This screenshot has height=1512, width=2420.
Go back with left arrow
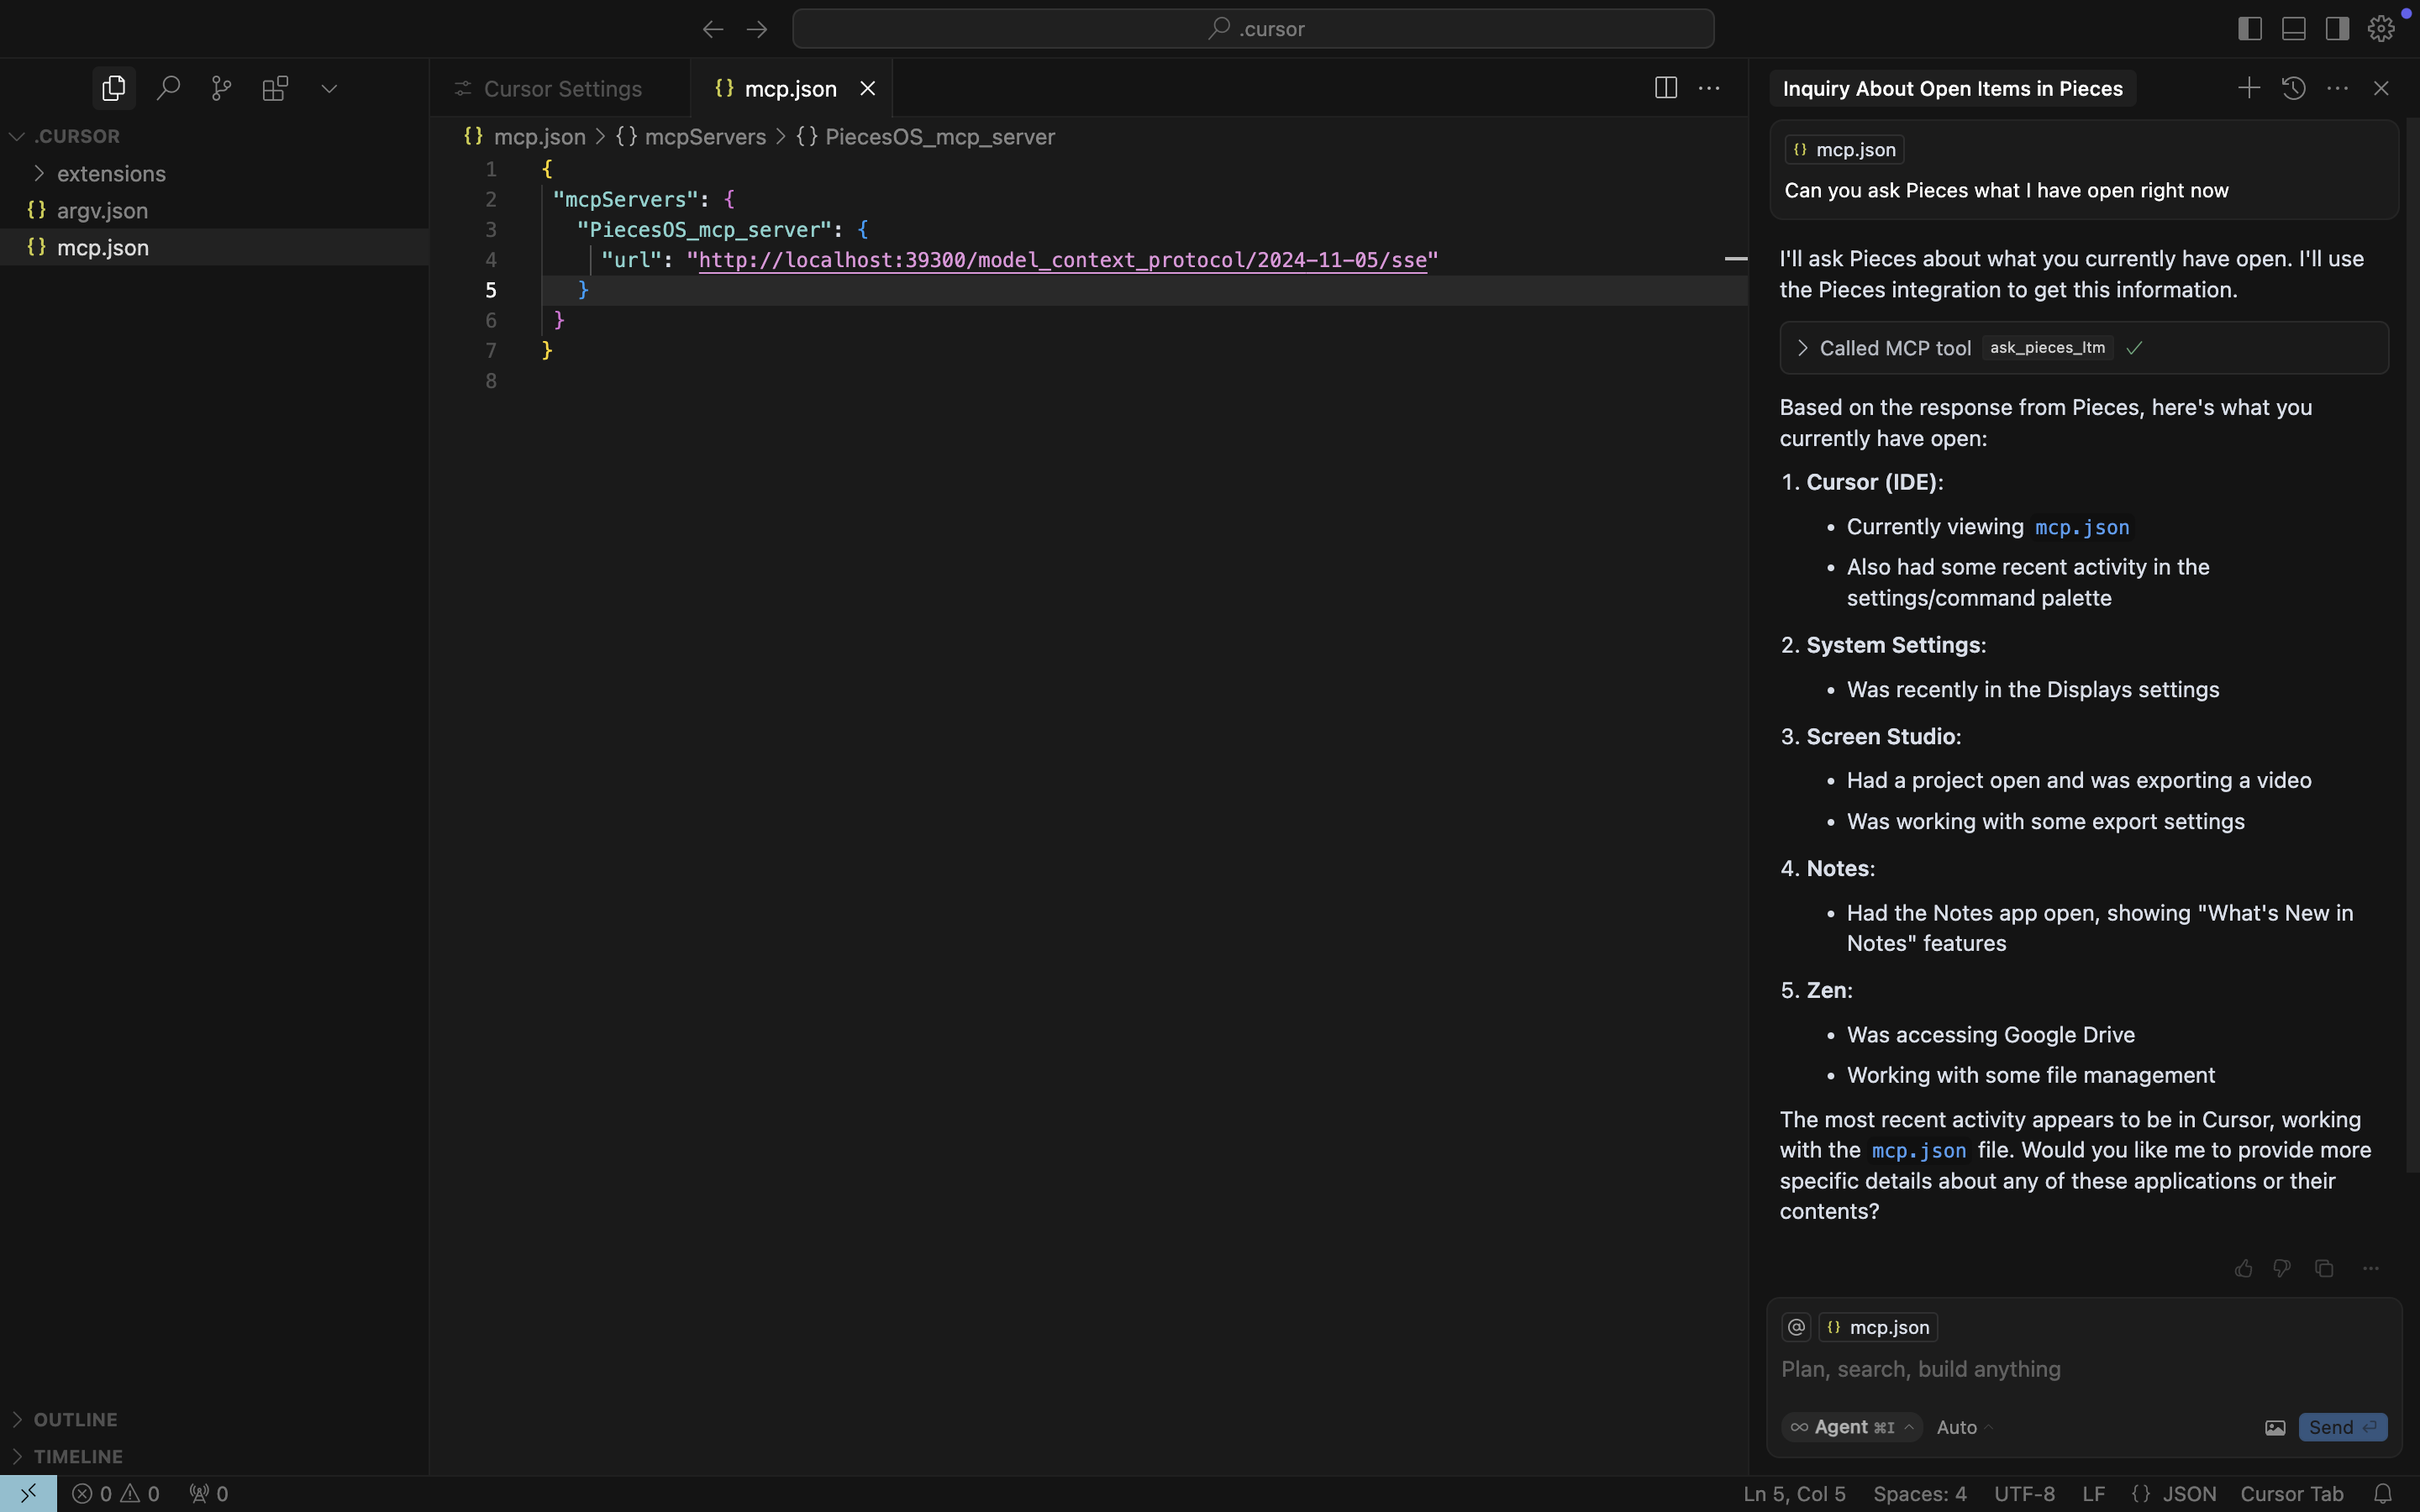712,29
